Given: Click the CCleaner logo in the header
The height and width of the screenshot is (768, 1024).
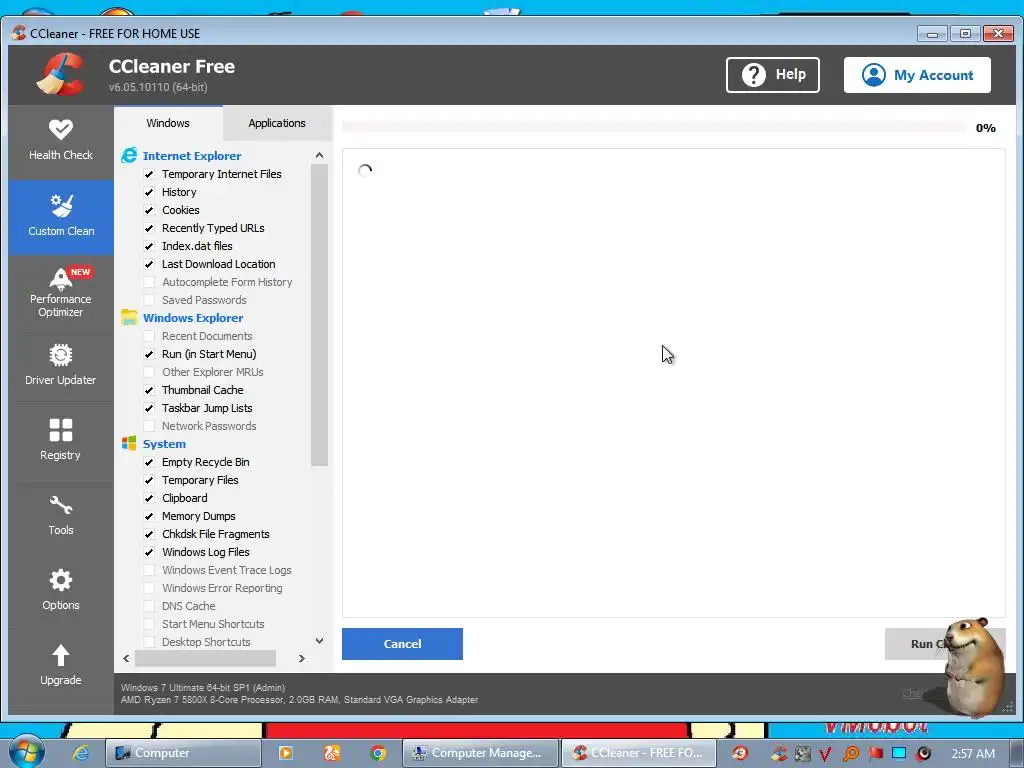Looking at the screenshot, I should pyautogui.click(x=61, y=74).
